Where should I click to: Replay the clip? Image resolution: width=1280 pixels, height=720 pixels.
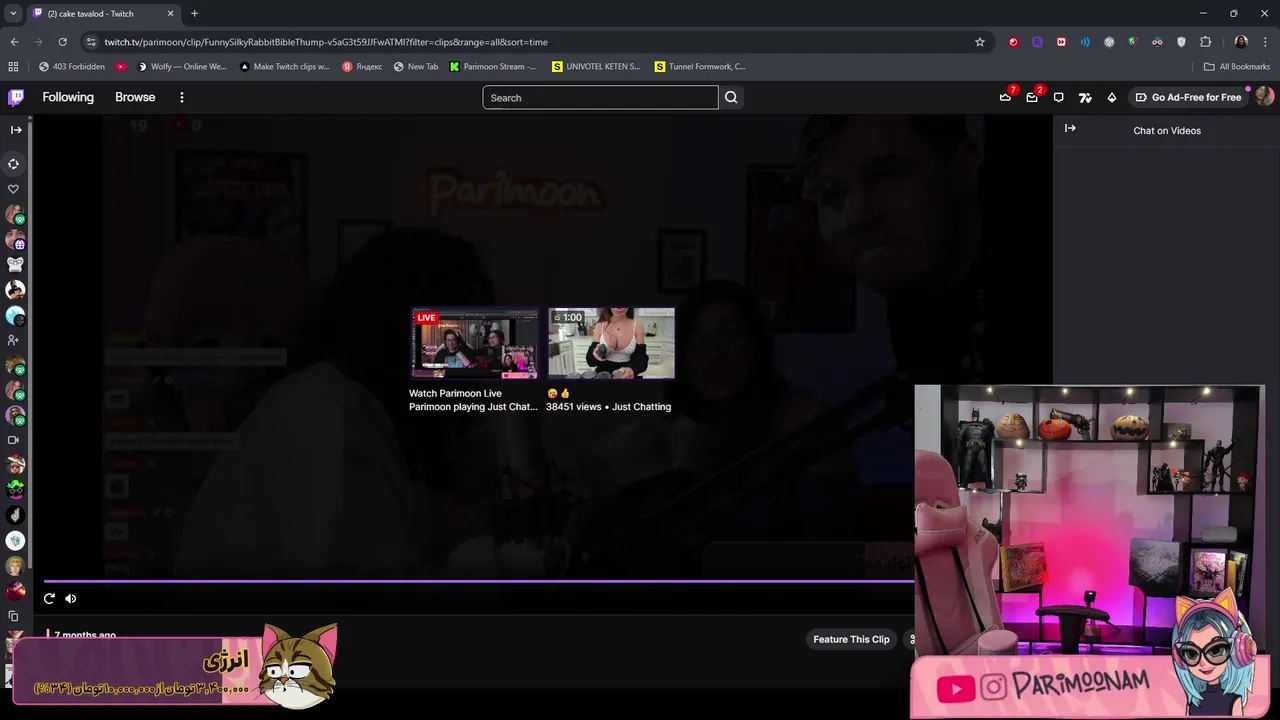[x=49, y=598]
